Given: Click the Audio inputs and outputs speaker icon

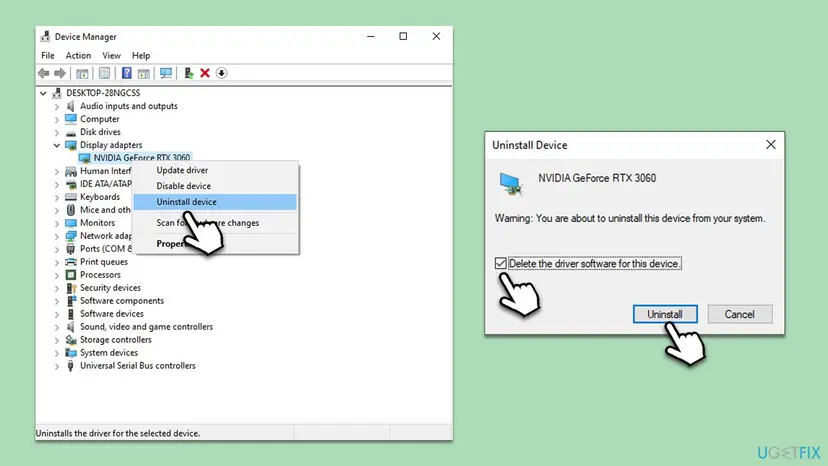Looking at the screenshot, I should (x=71, y=106).
